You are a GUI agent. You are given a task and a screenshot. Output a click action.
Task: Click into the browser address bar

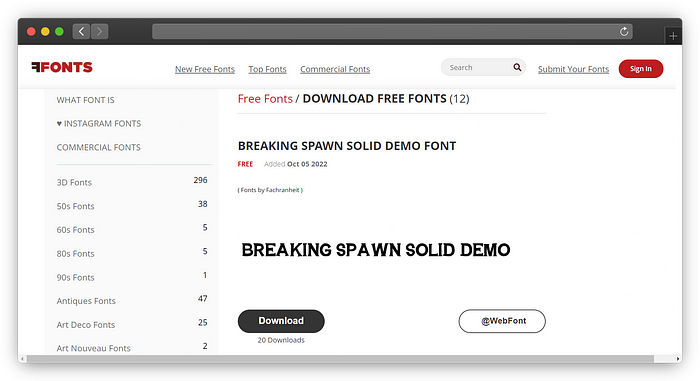392,31
